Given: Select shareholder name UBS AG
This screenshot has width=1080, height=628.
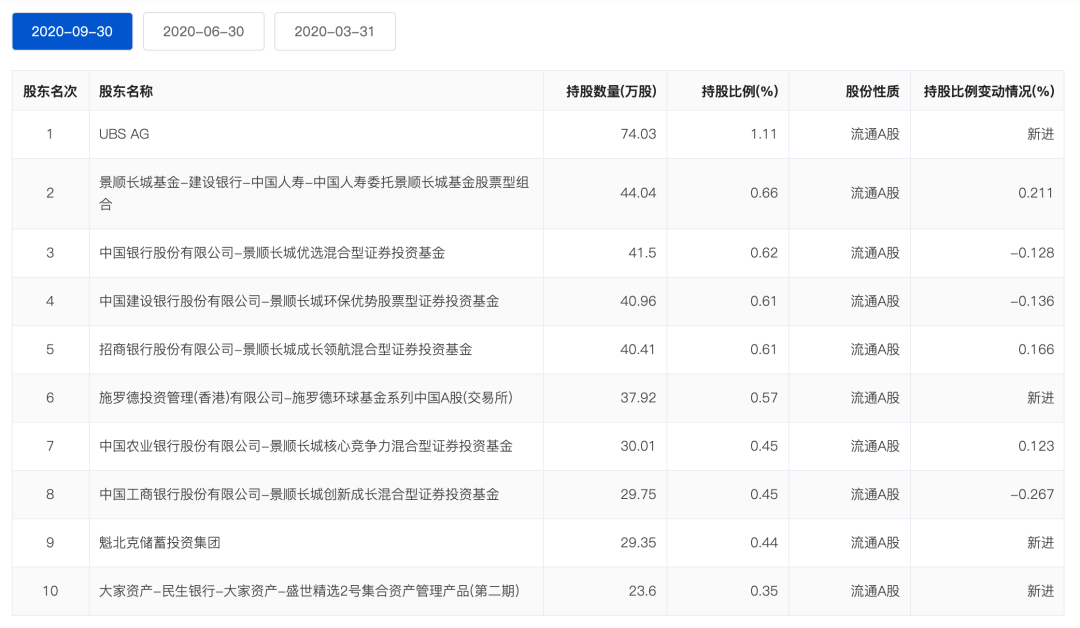Looking at the screenshot, I should pos(124,134).
